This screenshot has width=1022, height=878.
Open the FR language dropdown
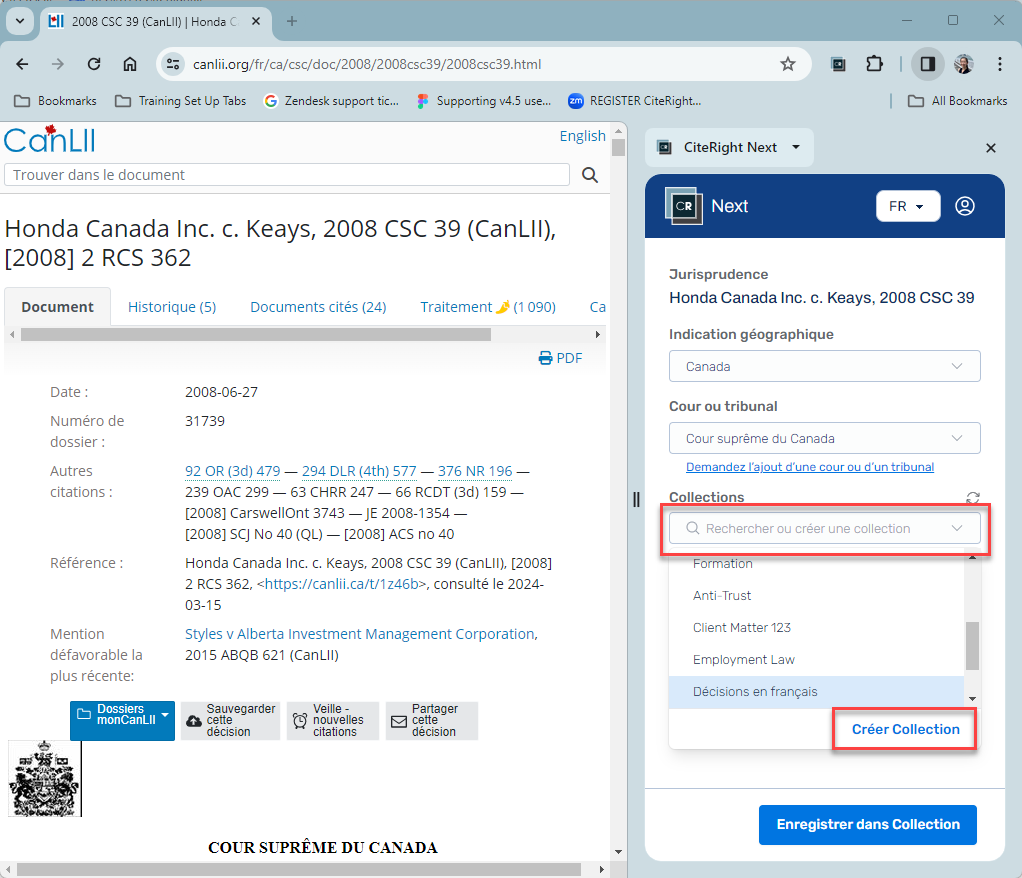tap(908, 206)
